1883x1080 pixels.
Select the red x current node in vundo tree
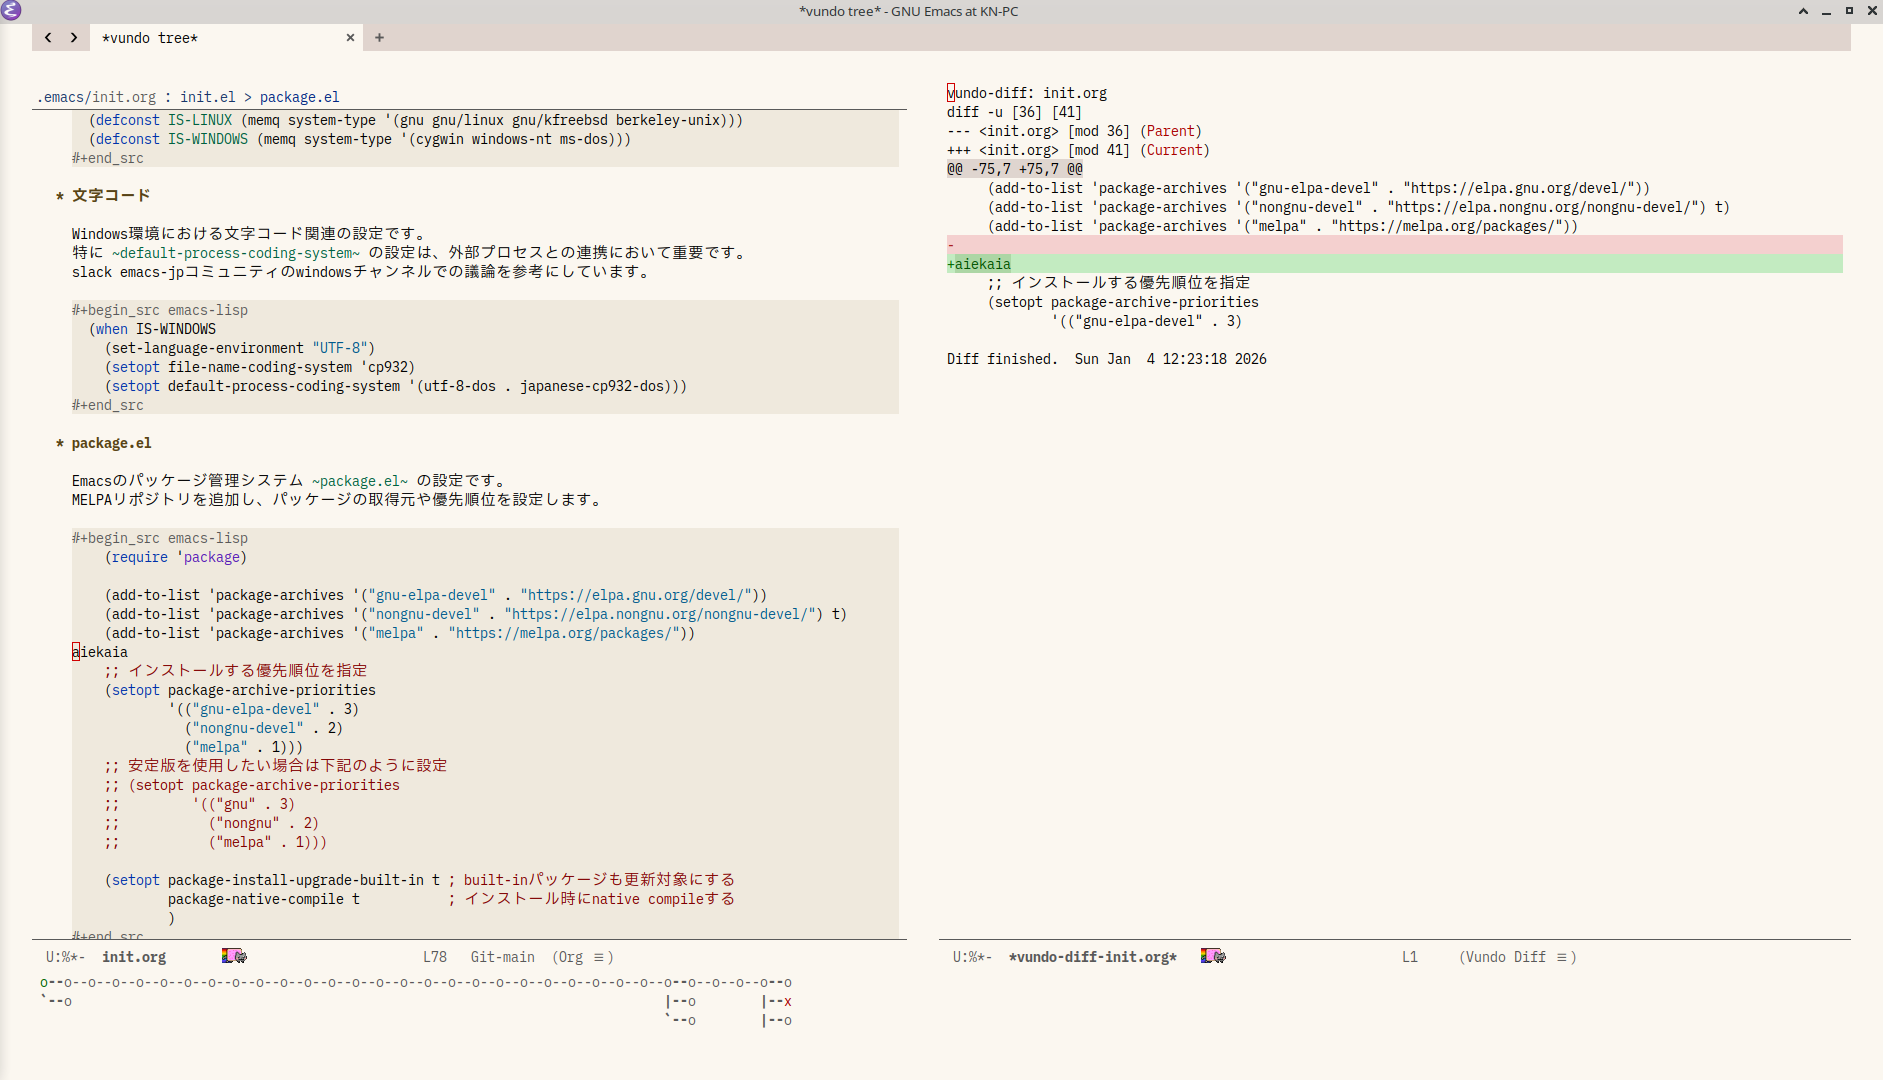pos(788,1001)
